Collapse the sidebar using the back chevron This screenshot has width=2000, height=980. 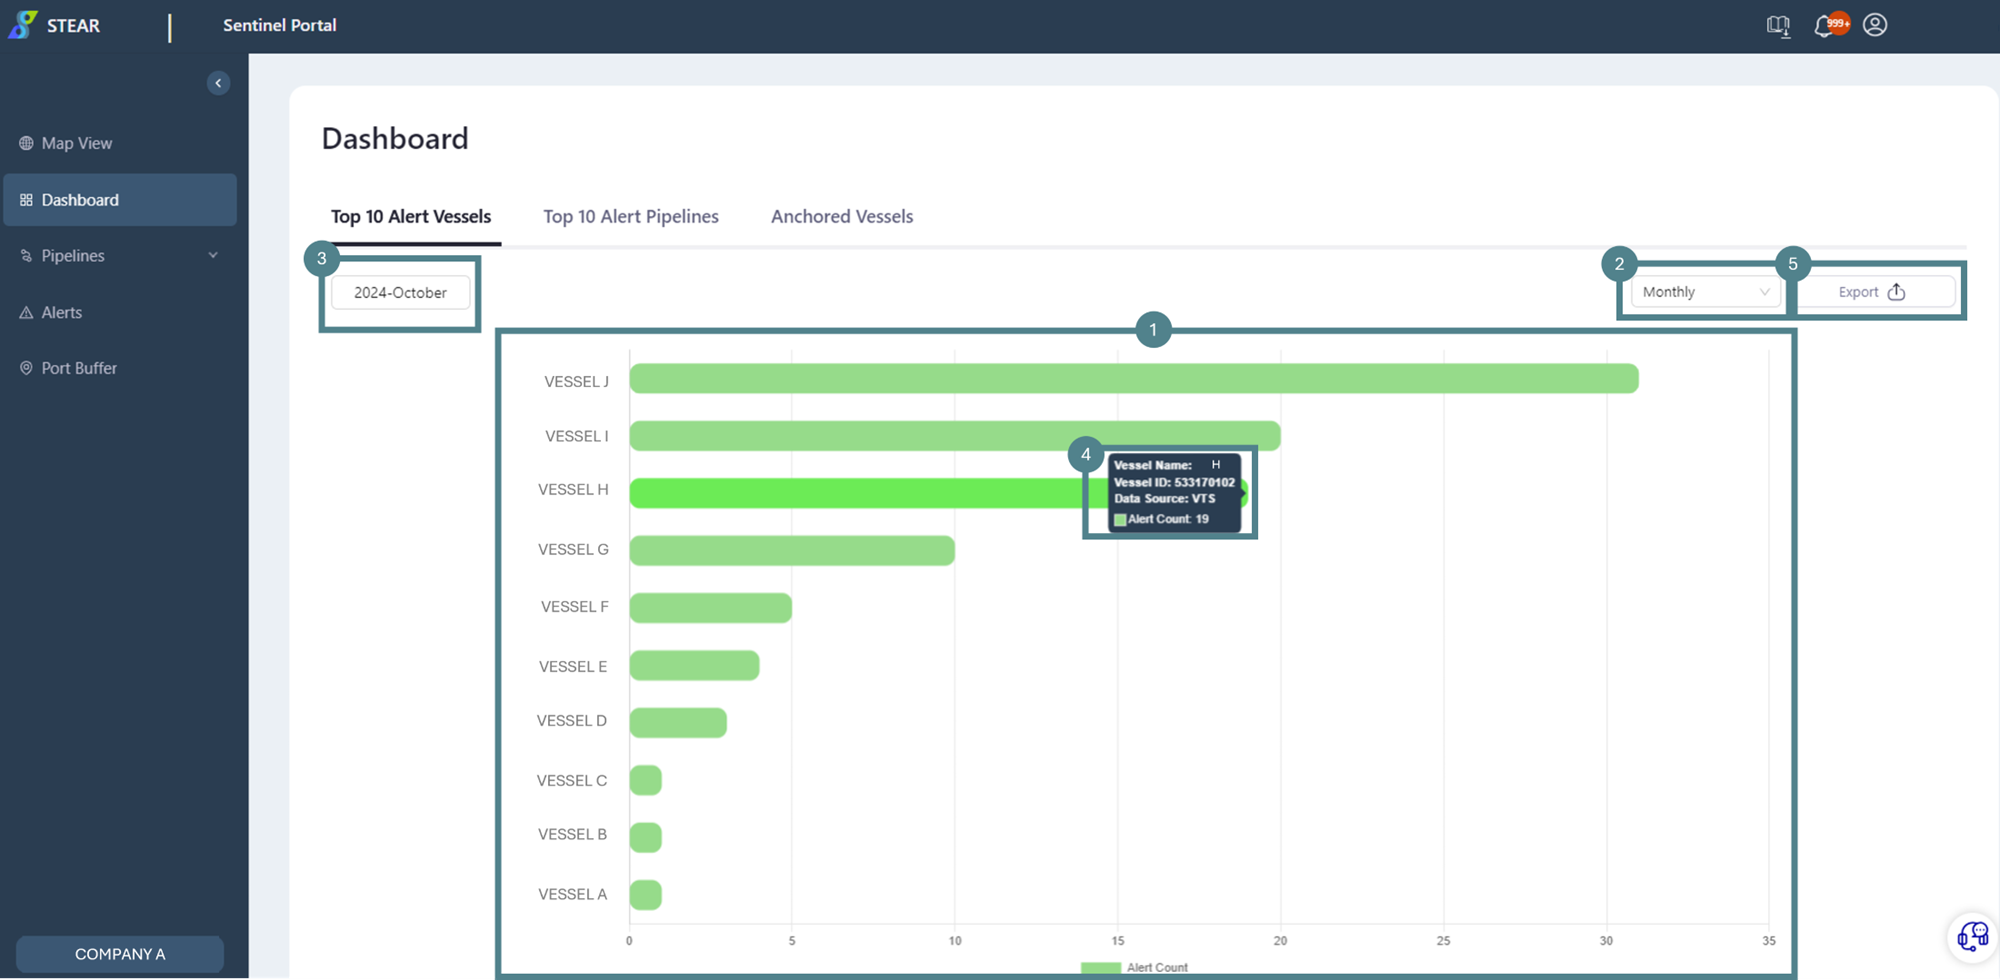[218, 82]
